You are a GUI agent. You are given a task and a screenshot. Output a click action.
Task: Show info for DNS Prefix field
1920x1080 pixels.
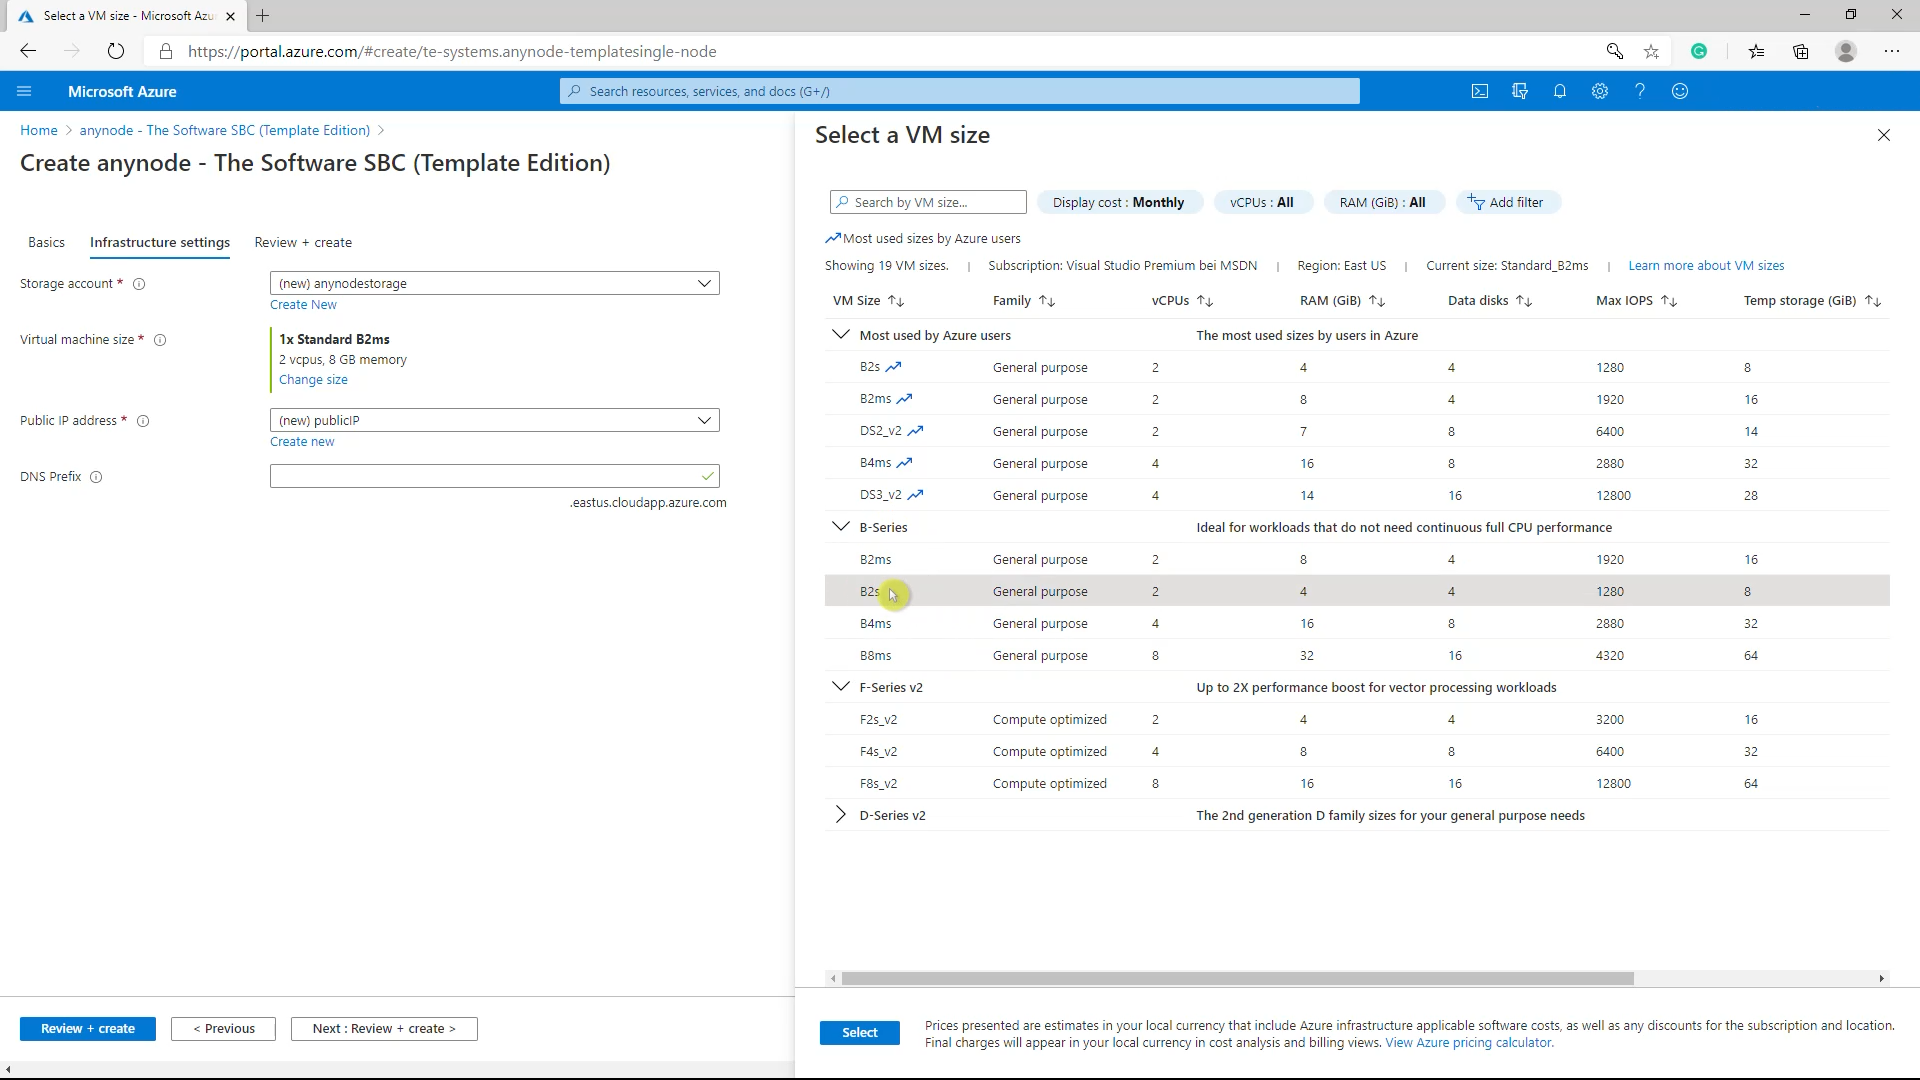(96, 477)
